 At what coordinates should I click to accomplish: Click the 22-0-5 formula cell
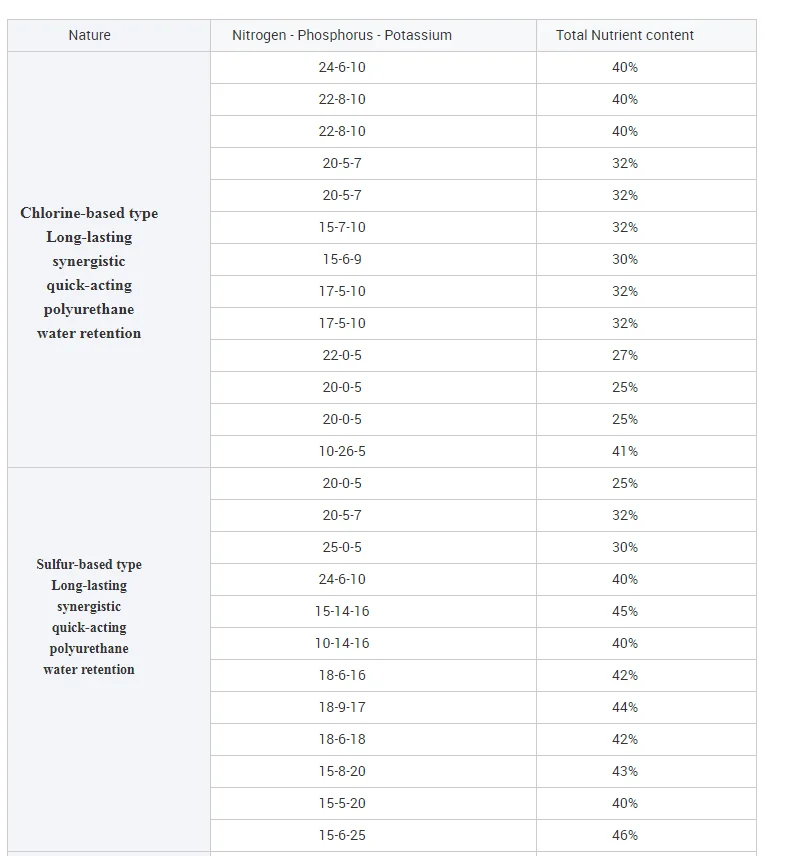342,355
